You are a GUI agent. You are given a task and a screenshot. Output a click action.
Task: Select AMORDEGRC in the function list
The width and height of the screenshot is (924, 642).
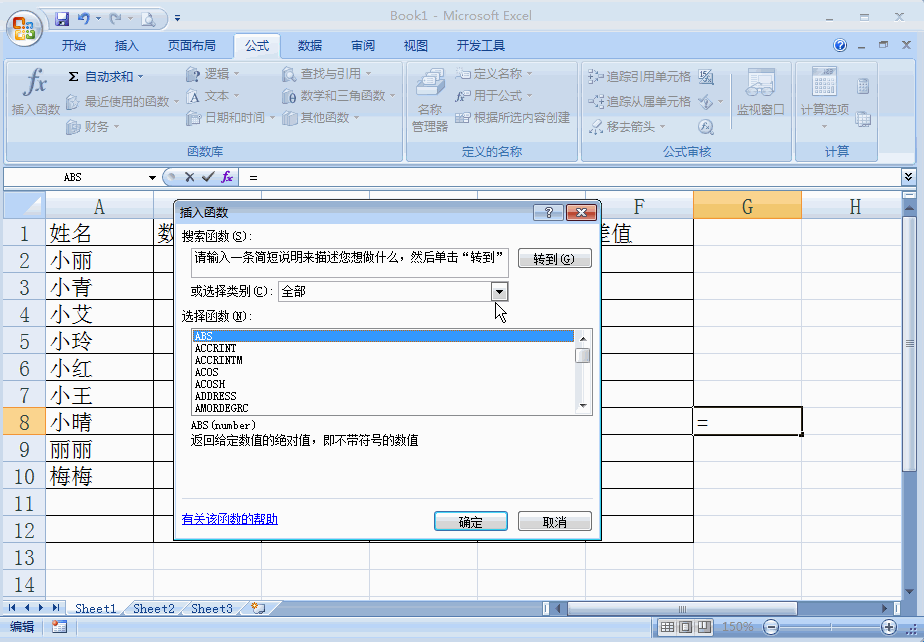tap(384, 408)
